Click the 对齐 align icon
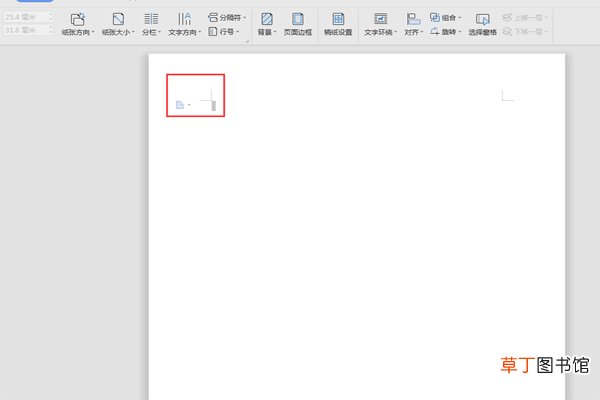The height and width of the screenshot is (400, 600). pyautogui.click(x=413, y=19)
